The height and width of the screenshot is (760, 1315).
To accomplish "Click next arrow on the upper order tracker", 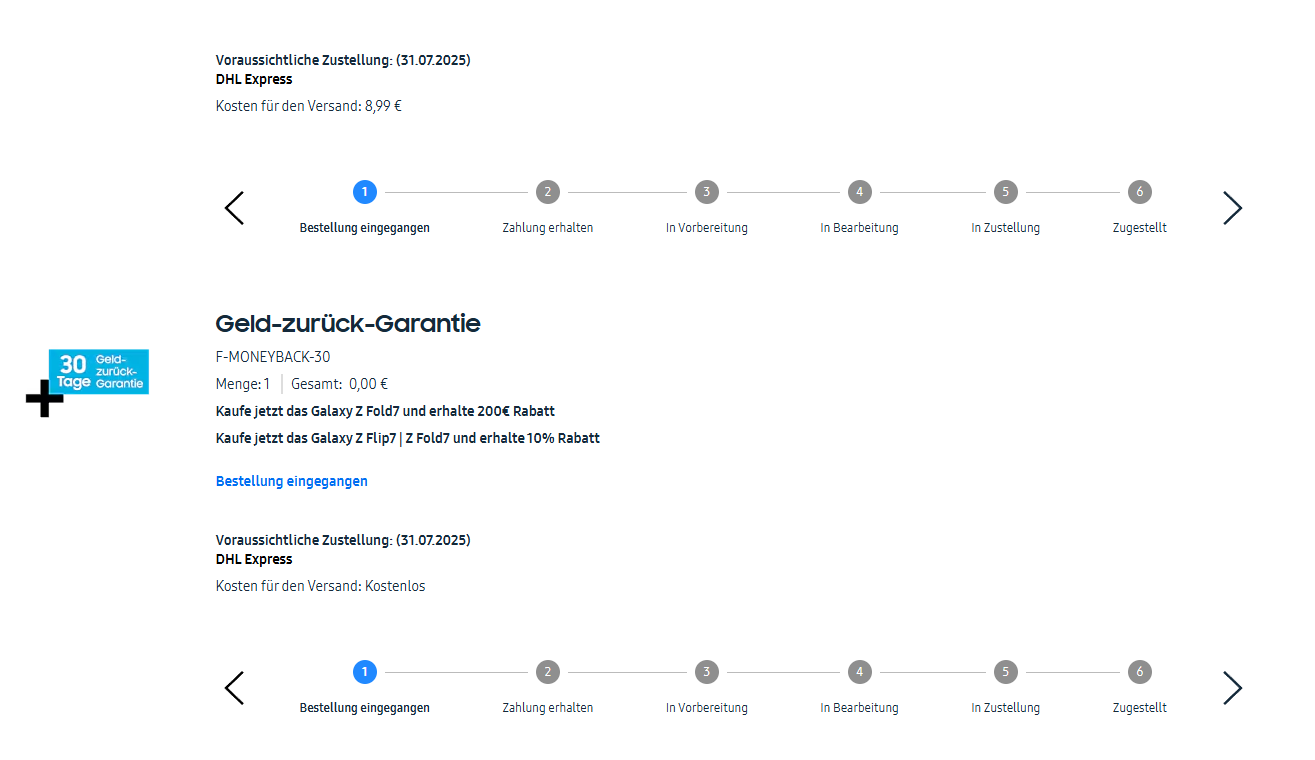I will (x=1232, y=208).
